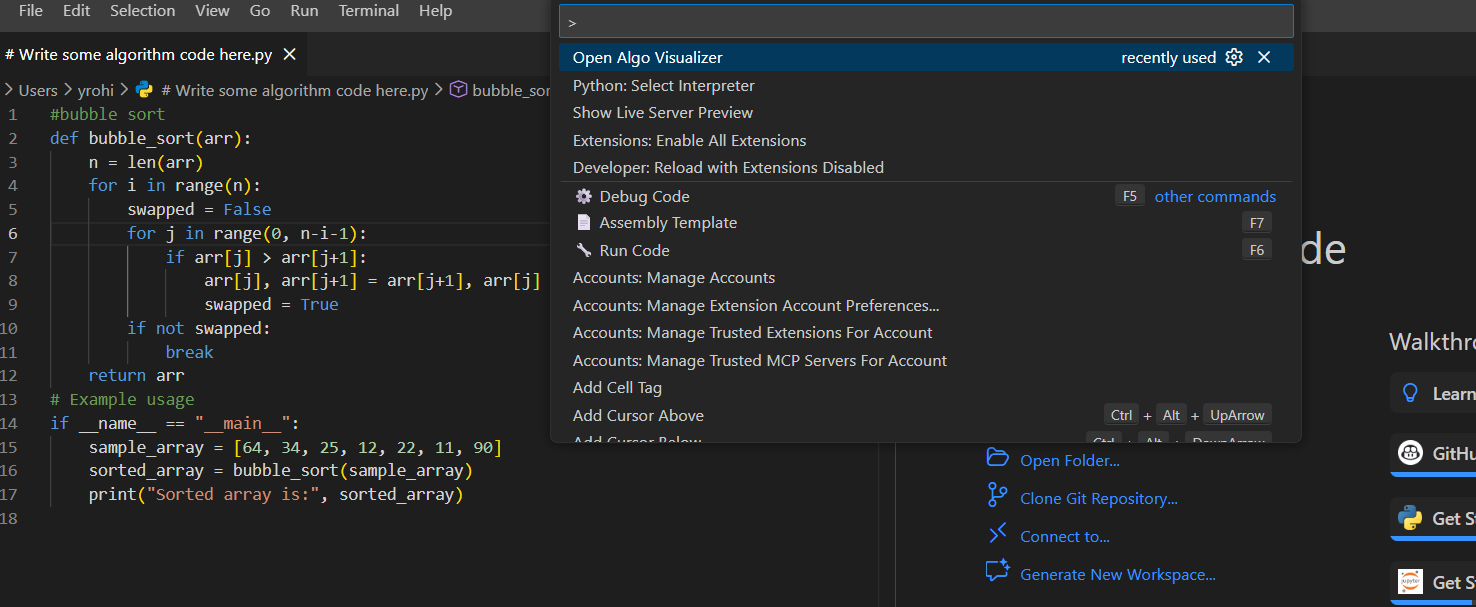Configure keybinding gear for Algo Visualizer
1476x607 pixels.
(x=1234, y=58)
